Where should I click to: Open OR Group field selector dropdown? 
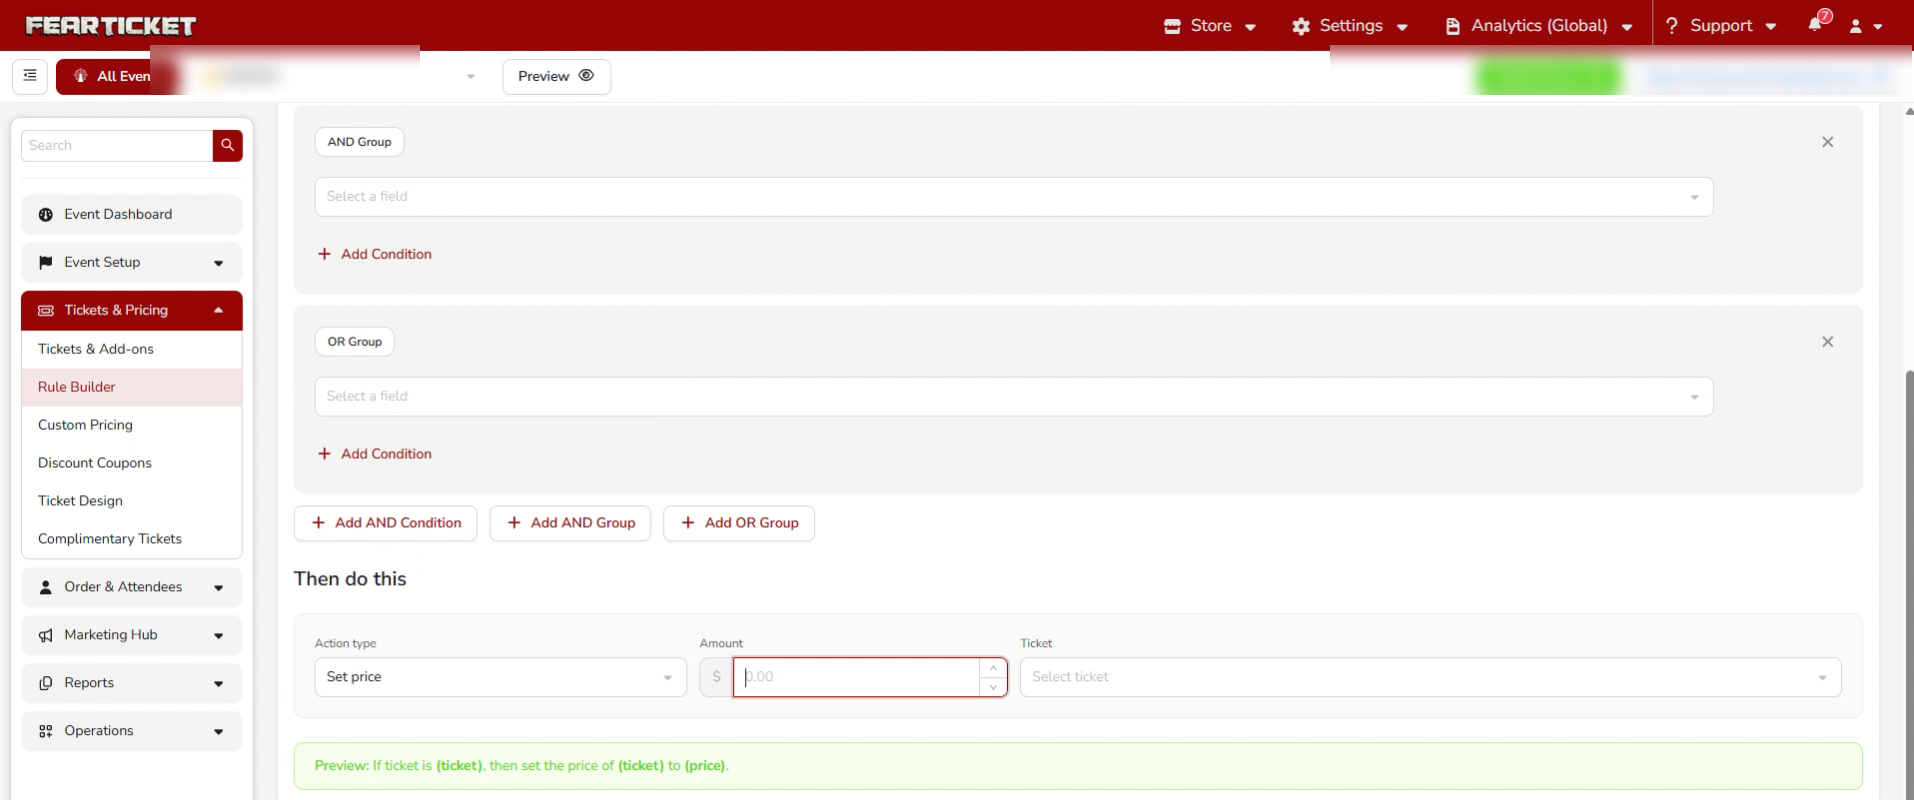[x=1014, y=397]
